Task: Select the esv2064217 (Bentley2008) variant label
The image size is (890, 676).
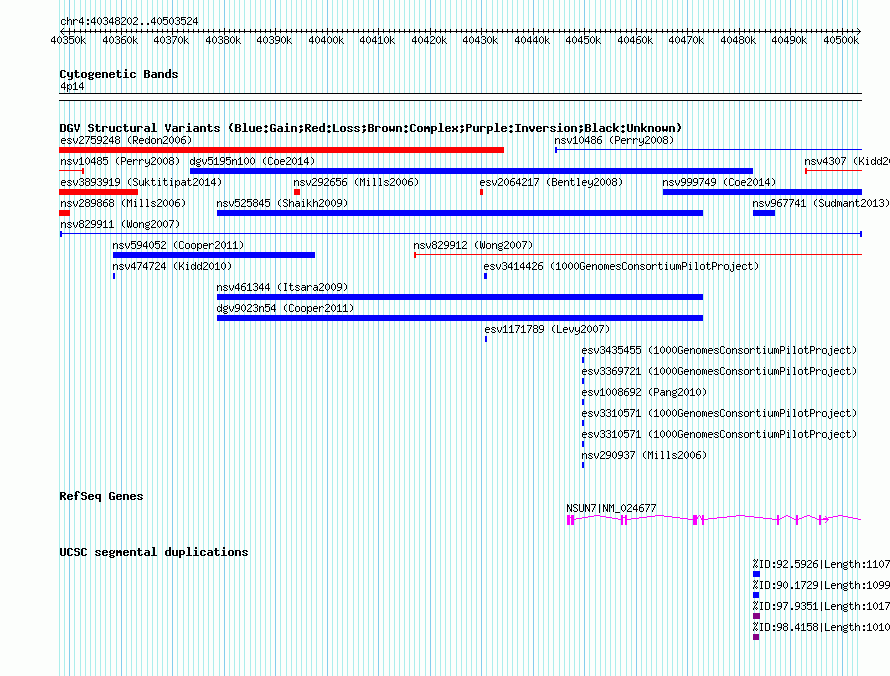Action: [551, 182]
